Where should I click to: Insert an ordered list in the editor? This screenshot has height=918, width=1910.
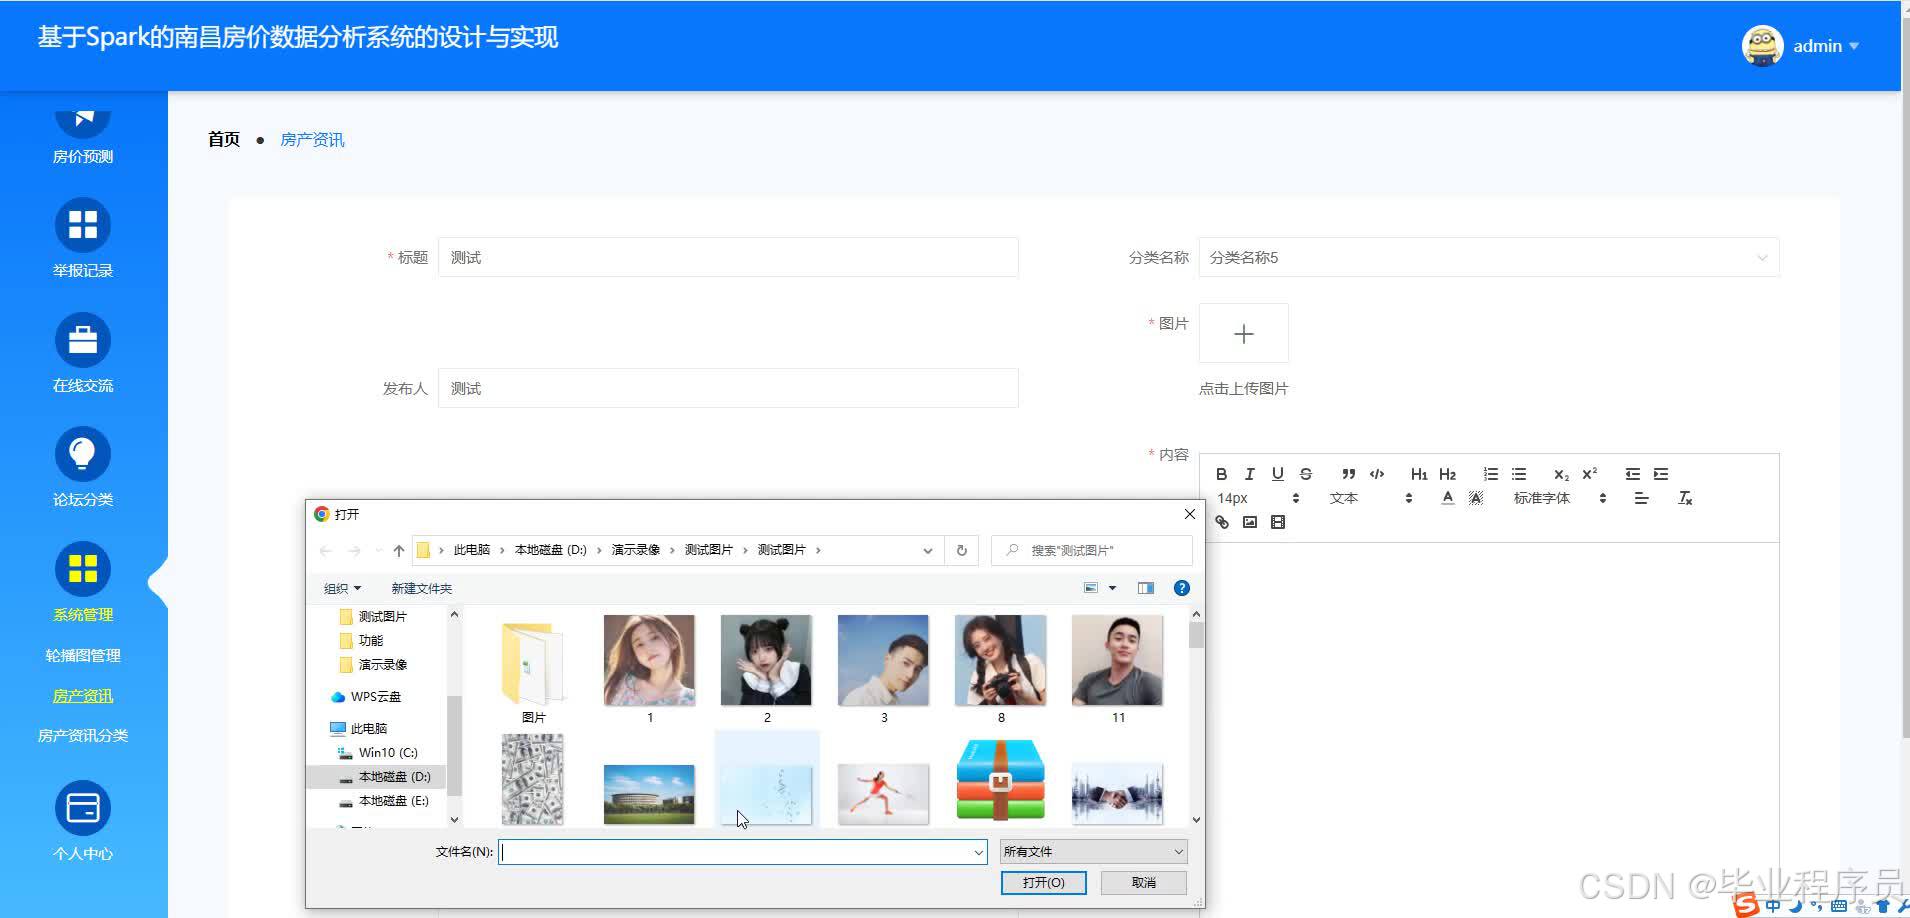pyautogui.click(x=1491, y=474)
